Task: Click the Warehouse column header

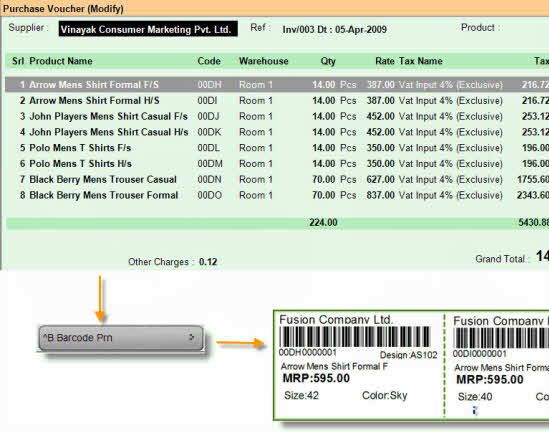Action: (x=264, y=61)
